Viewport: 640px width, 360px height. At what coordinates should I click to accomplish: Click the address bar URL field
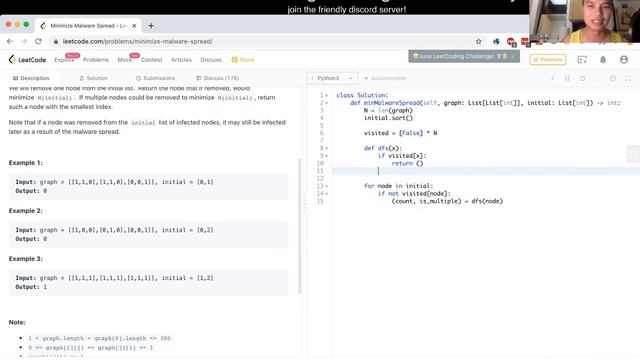point(261,41)
